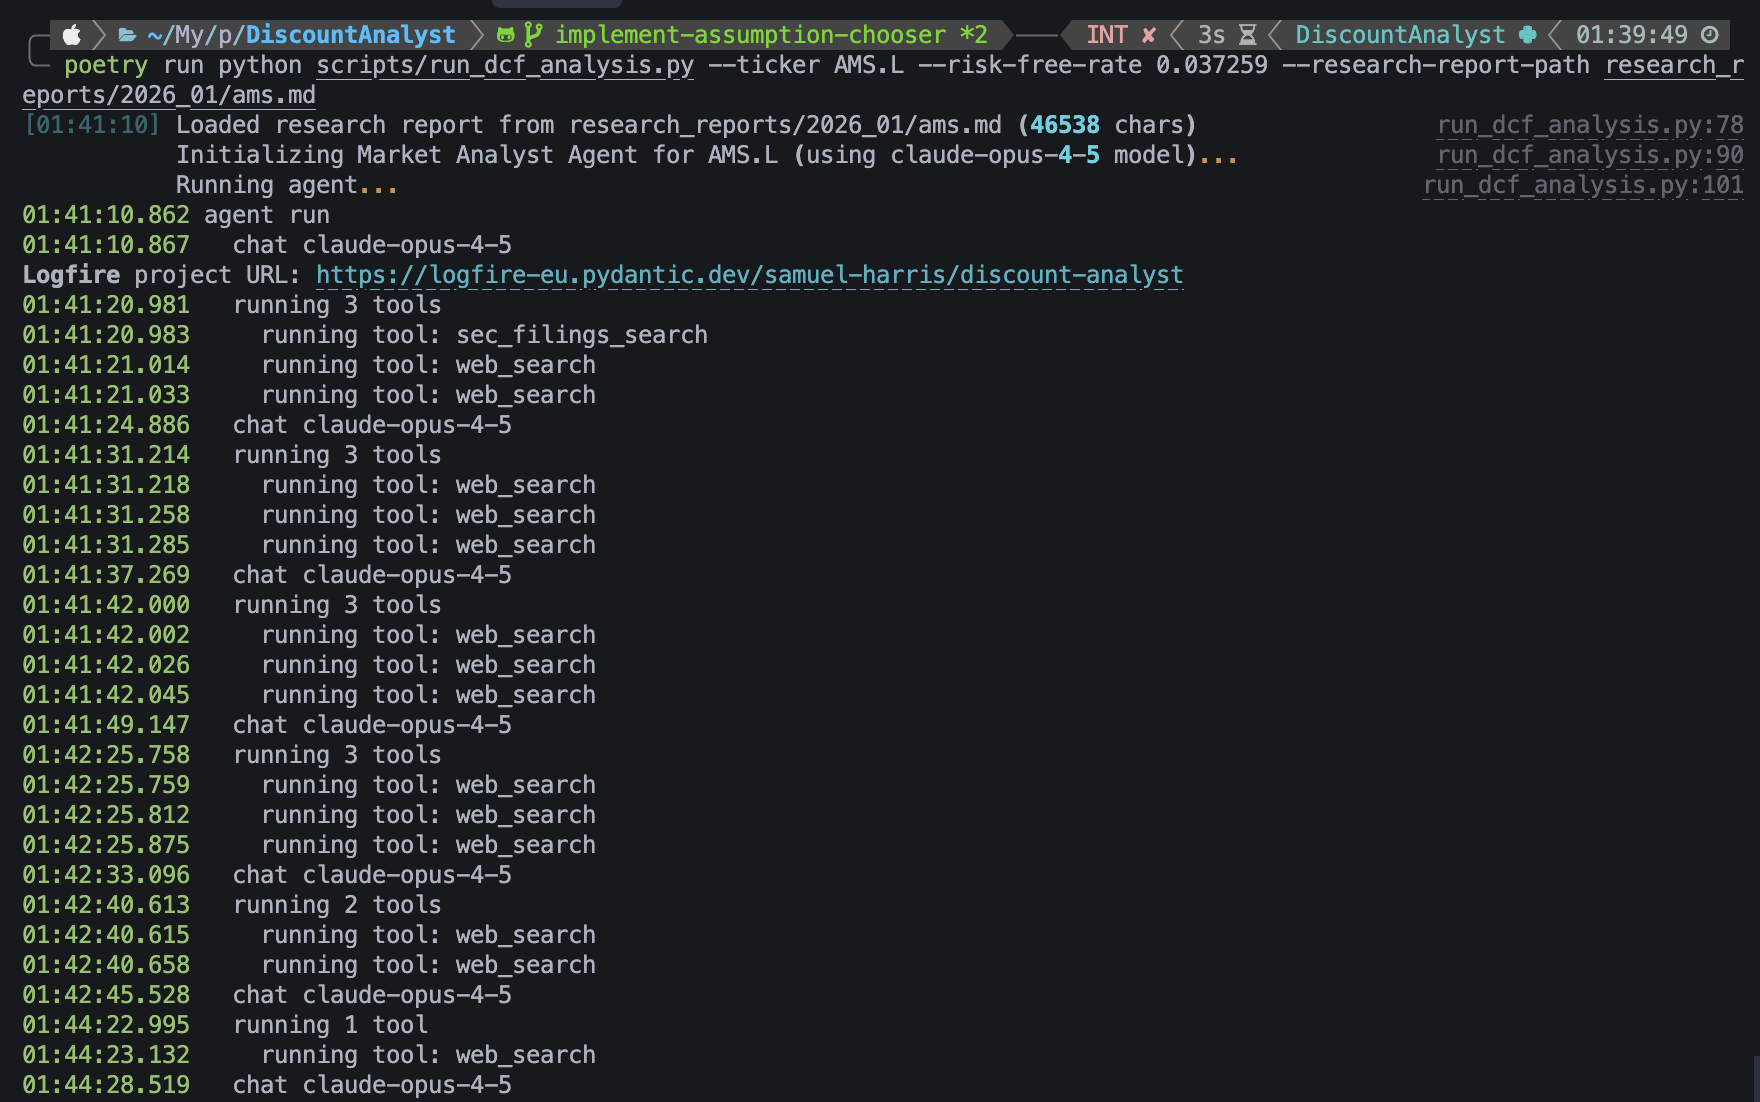Screen dimensions: 1760x1102
Task: Click the INT status label
Action: point(1106,35)
